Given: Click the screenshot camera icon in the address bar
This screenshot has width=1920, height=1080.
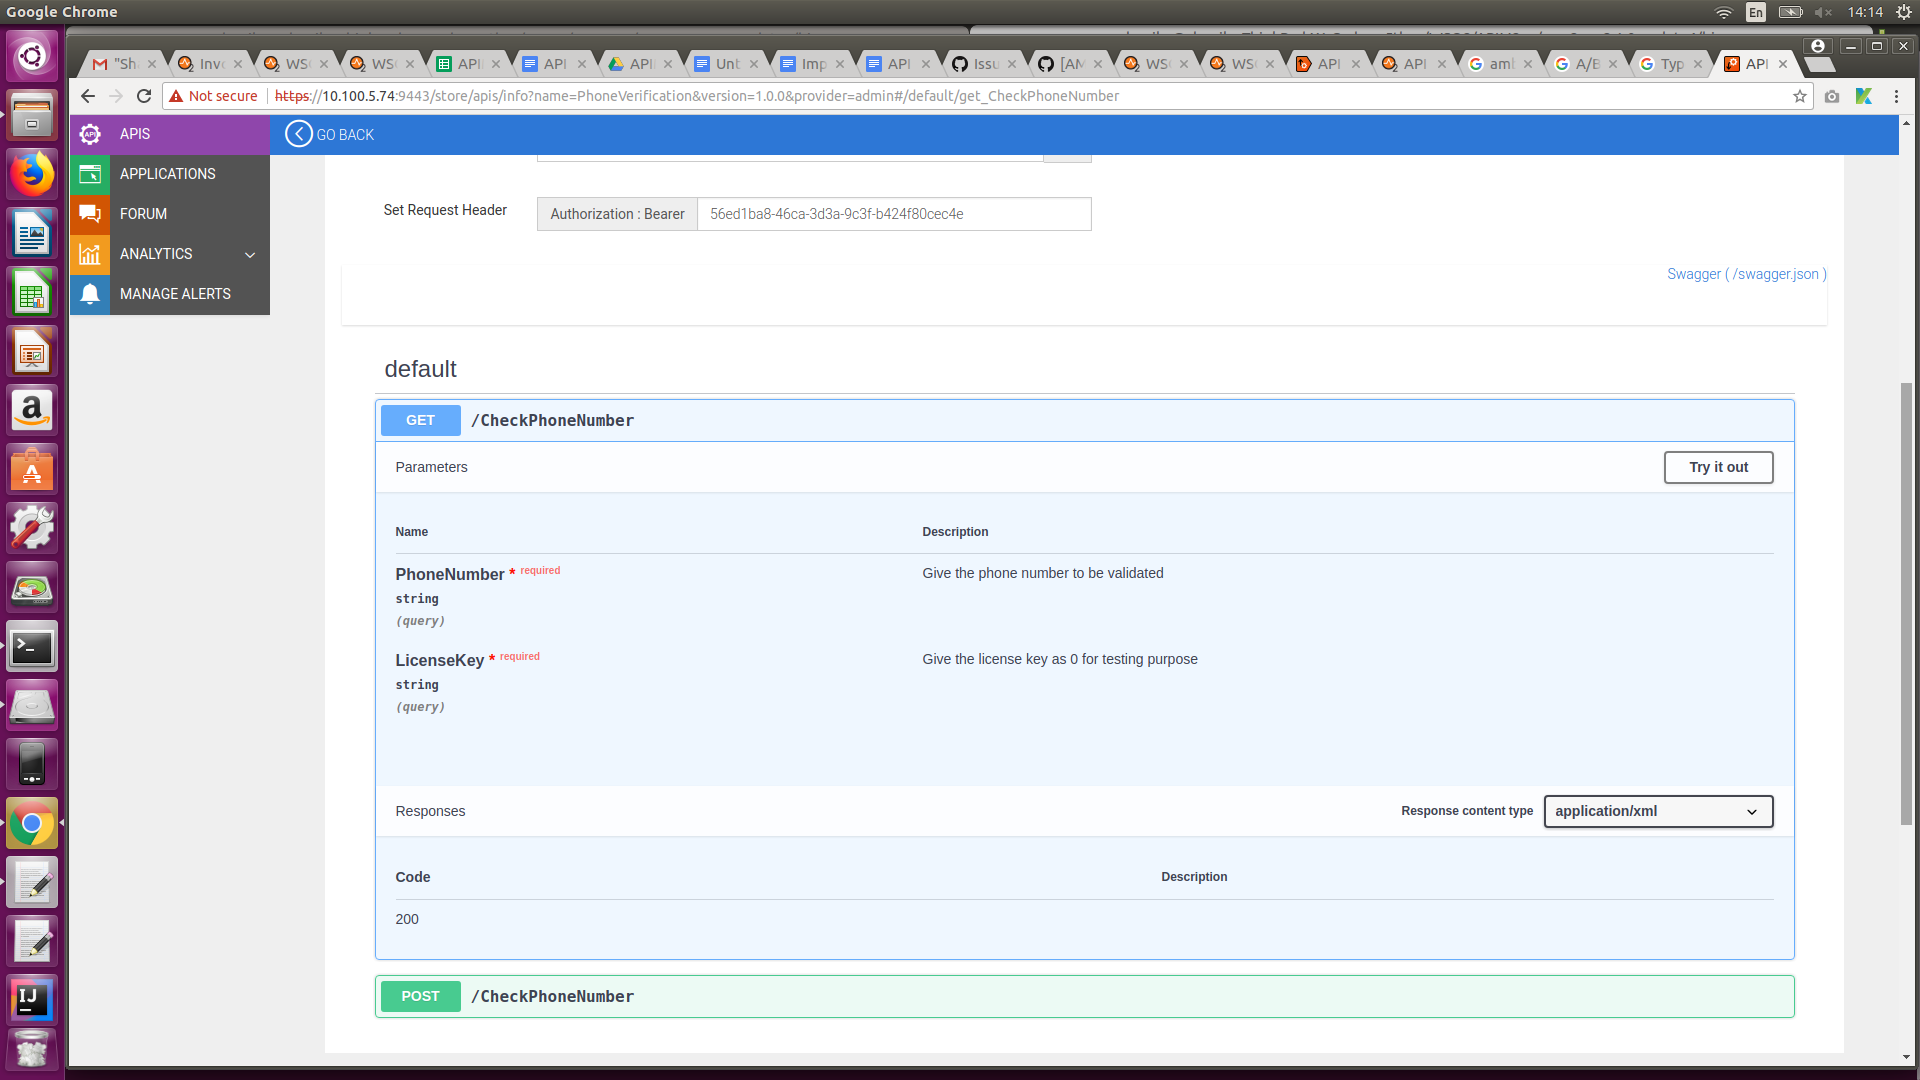Looking at the screenshot, I should (x=1832, y=96).
